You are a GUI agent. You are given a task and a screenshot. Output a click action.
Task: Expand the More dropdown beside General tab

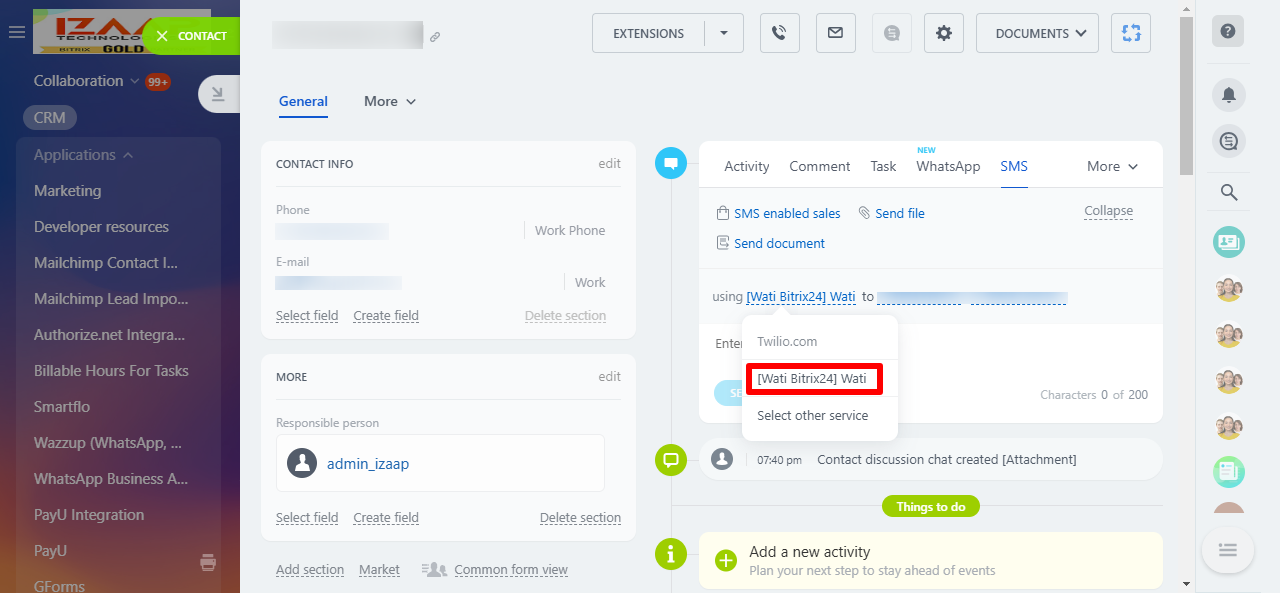click(x=390, y=101)
